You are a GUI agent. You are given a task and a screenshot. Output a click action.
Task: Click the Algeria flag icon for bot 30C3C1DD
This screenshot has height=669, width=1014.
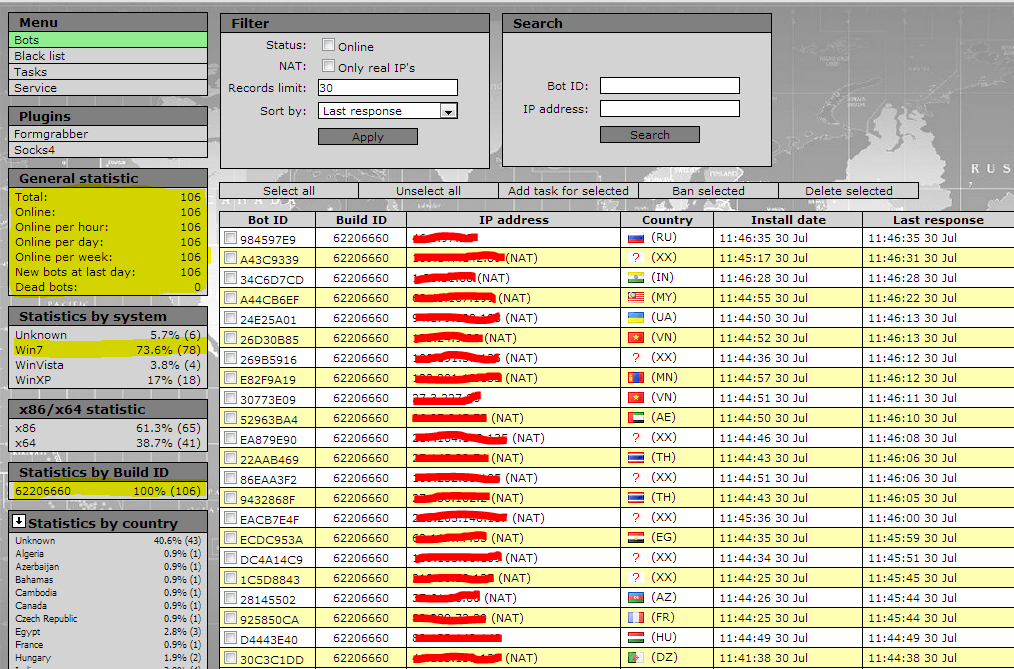point(636,659)
